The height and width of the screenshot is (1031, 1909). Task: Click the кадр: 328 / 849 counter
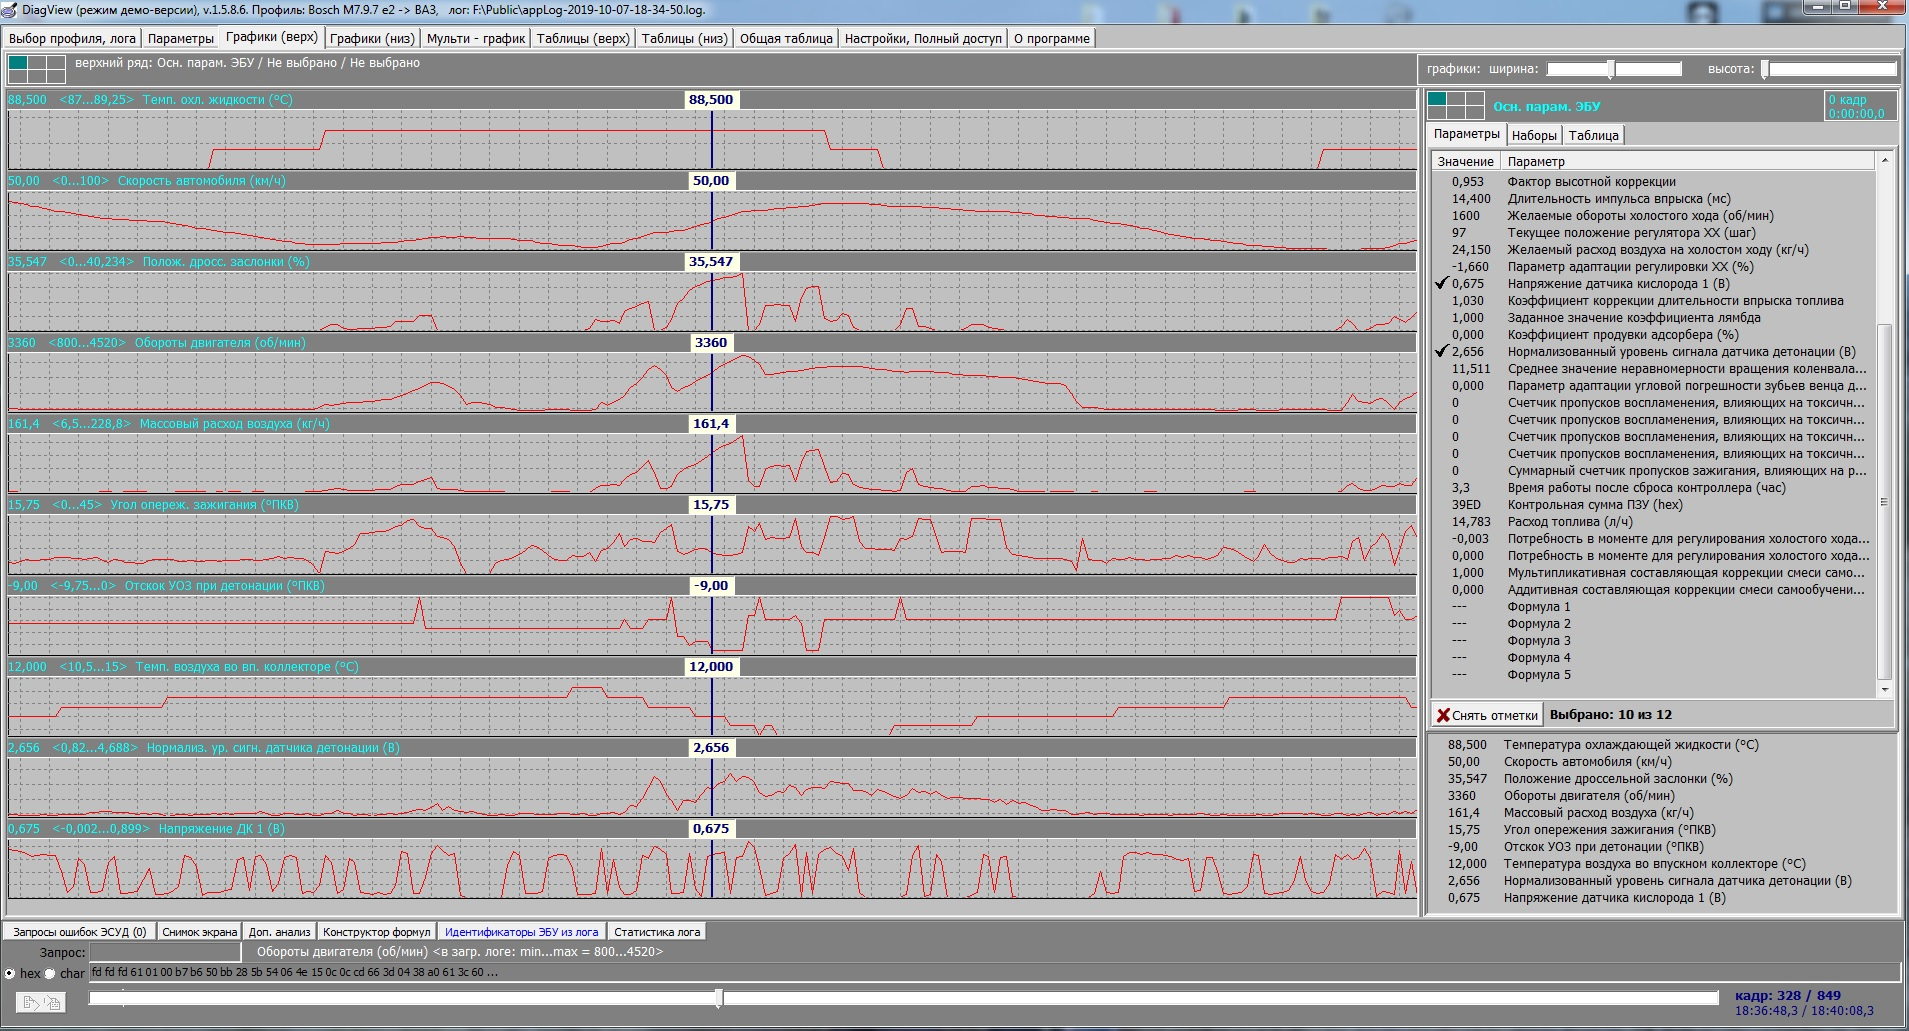point(1787,996)
